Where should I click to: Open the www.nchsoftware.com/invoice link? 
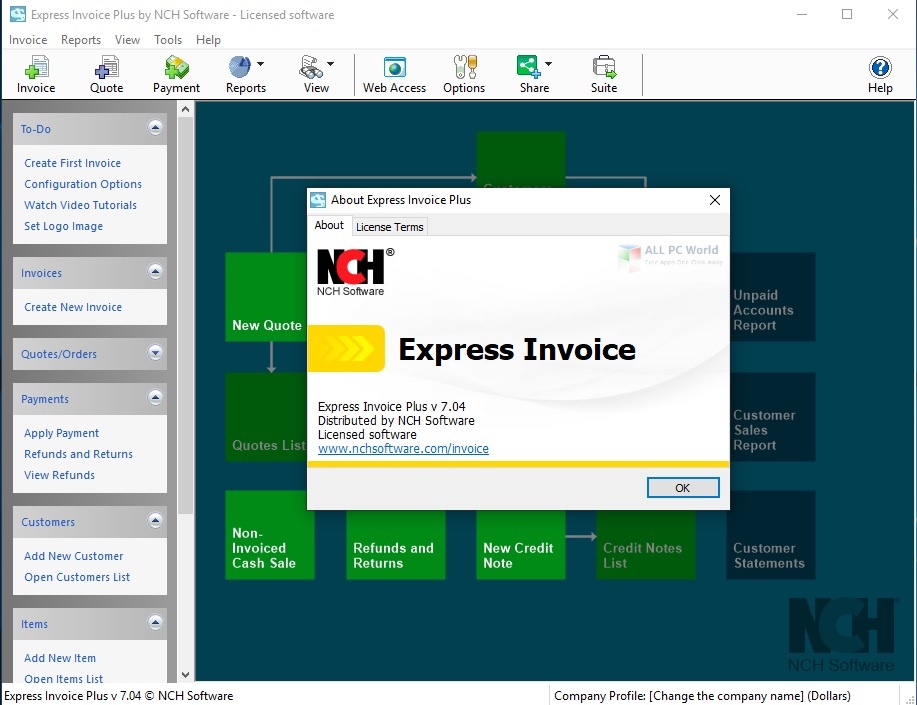[403, 449]
